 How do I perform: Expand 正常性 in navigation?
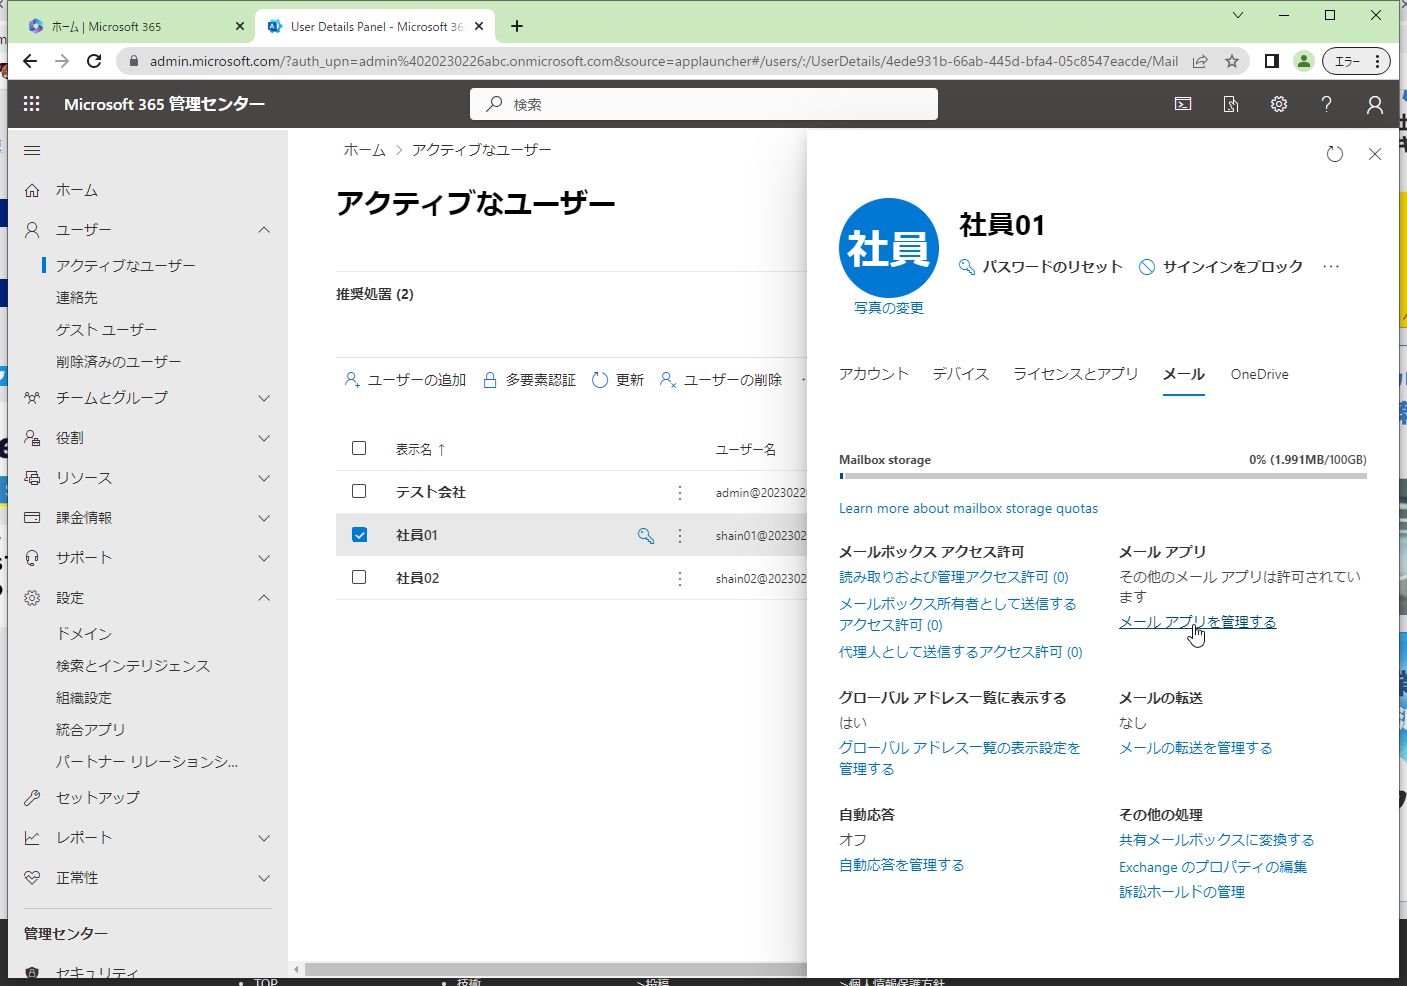tap(264, 878)
